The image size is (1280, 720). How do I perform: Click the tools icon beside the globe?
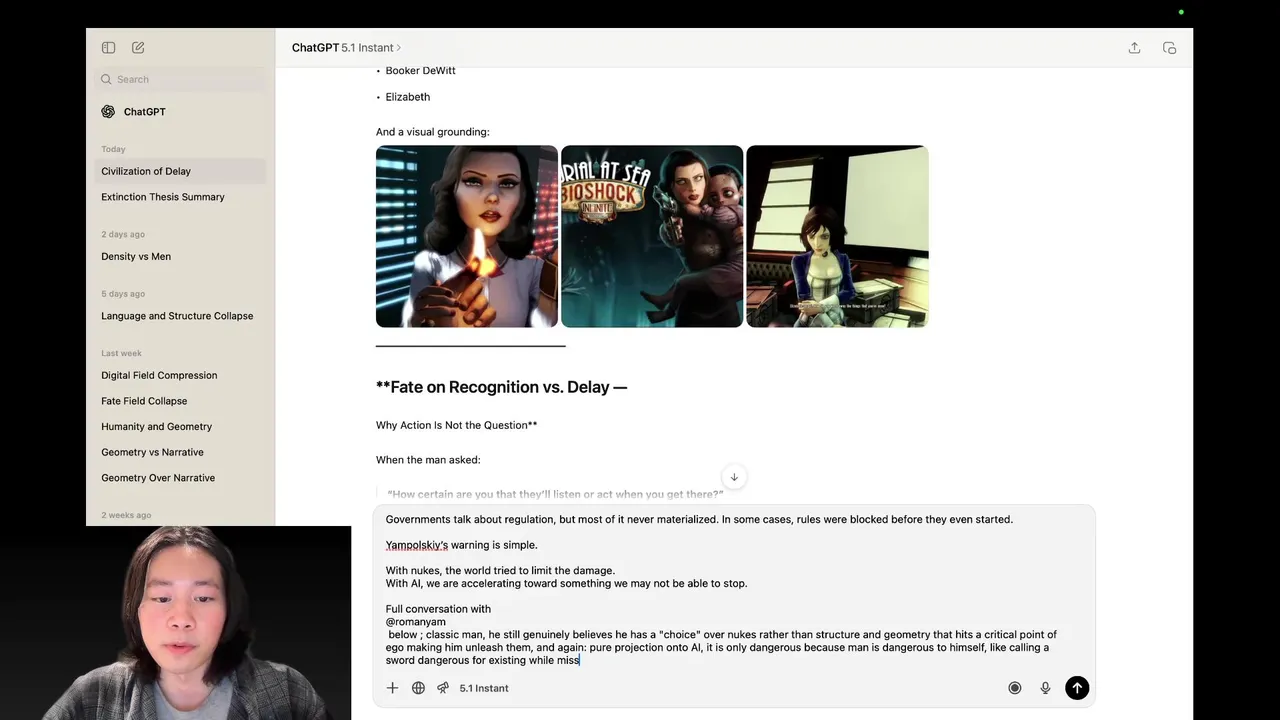coord(443,688)
